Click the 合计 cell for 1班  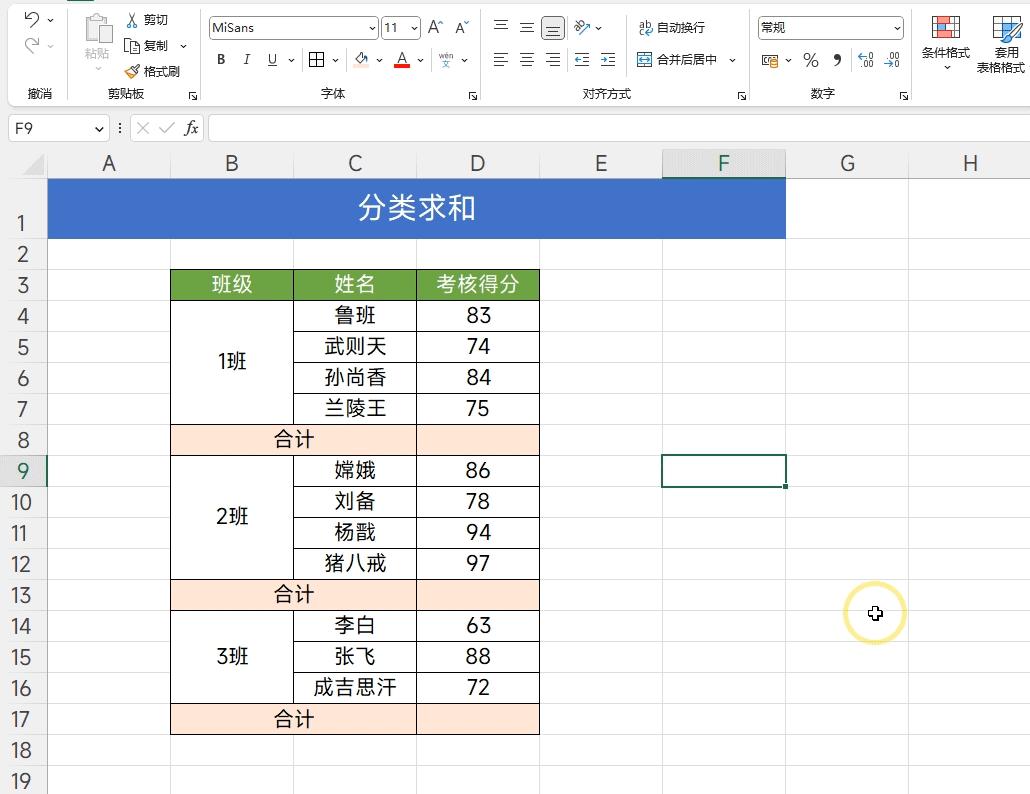tap(293, 439)
